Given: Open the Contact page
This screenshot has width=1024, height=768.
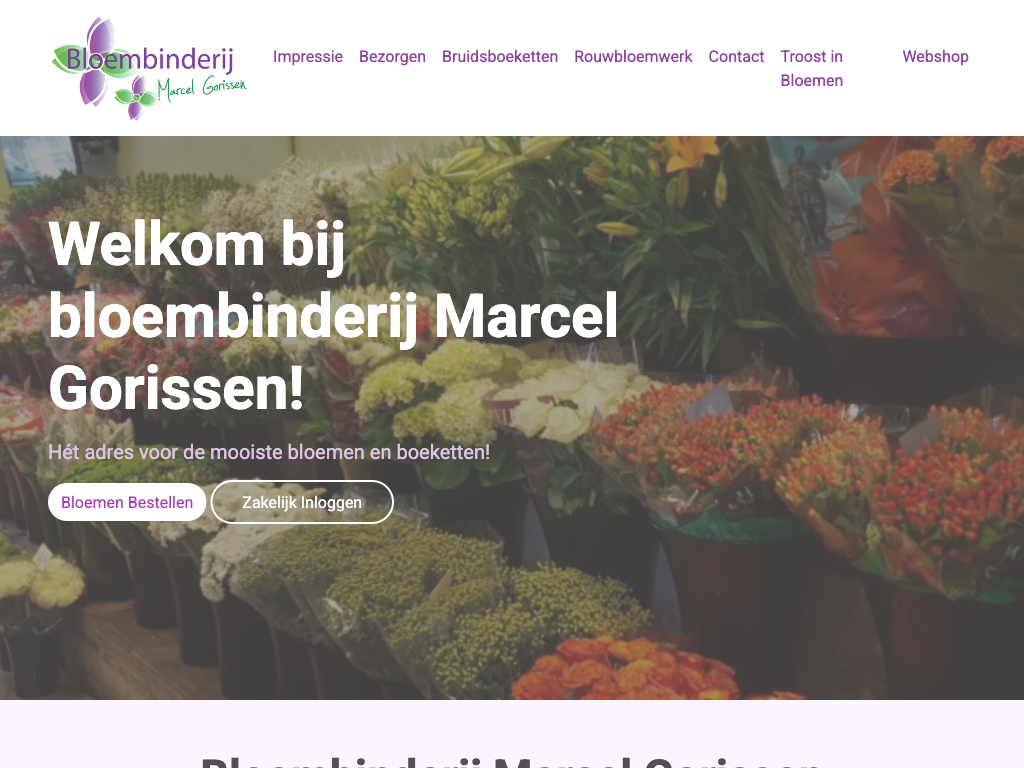Looking at the screenshot, I should [x=736, y=57].
